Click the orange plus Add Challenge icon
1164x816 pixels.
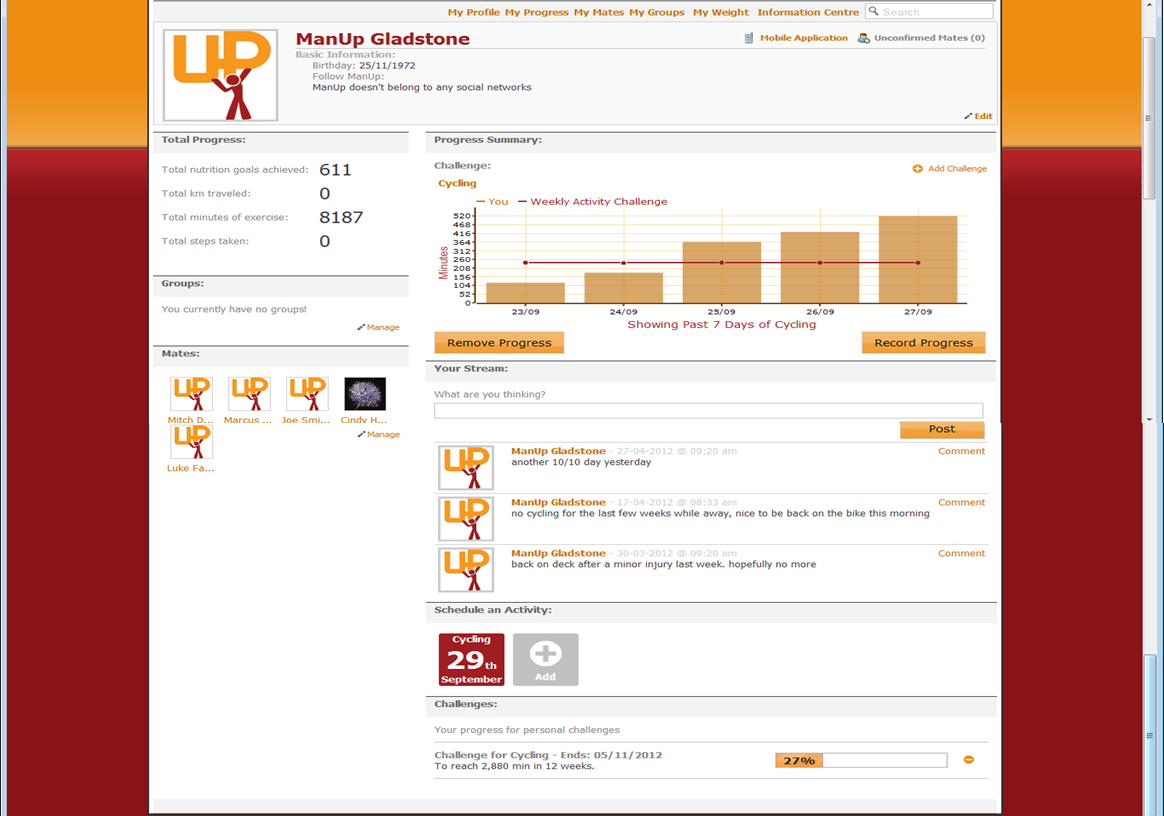point(917,169)
